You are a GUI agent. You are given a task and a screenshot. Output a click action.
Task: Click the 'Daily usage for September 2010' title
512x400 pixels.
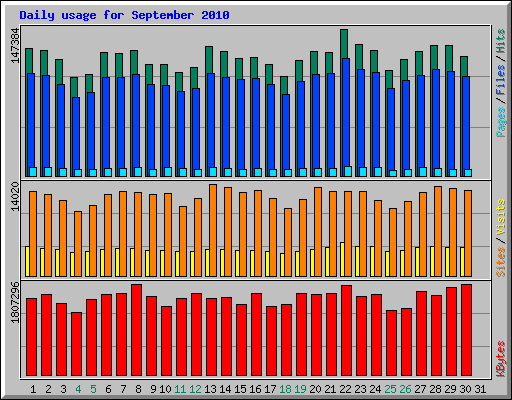point(124,15)
